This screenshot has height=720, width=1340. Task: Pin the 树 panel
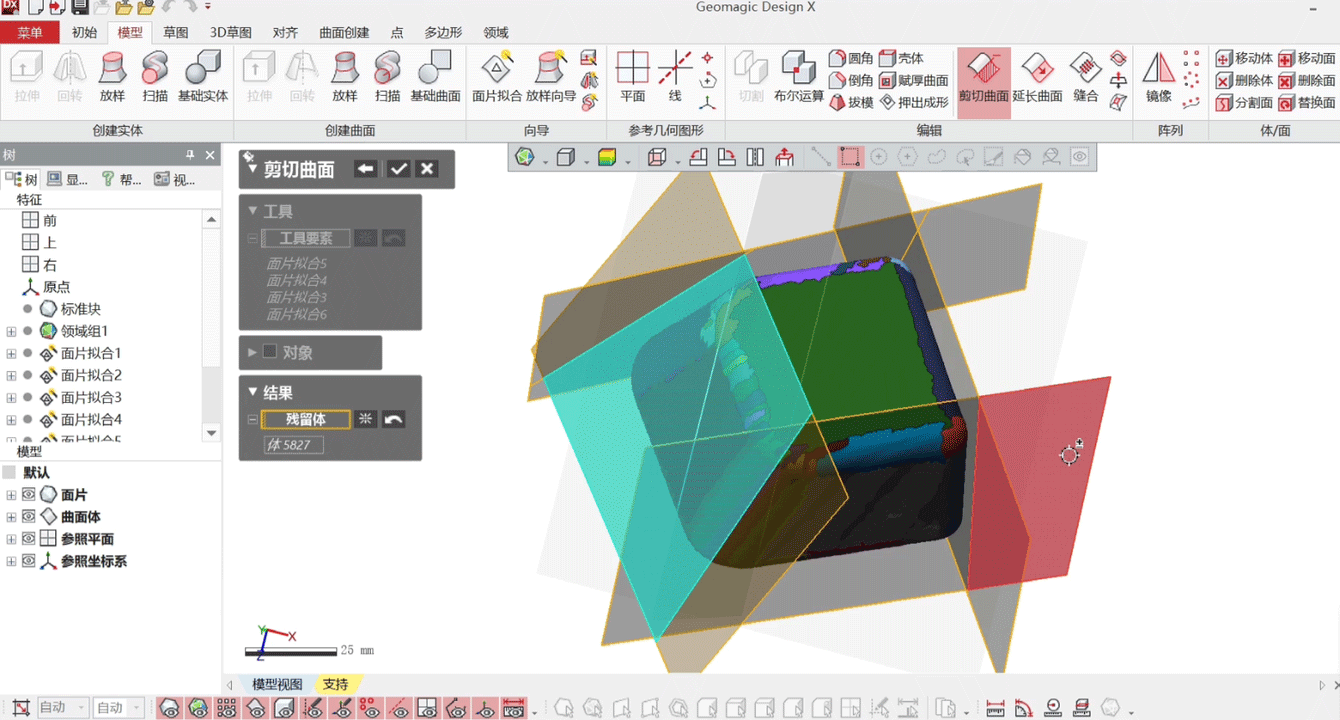pos(190,155)
